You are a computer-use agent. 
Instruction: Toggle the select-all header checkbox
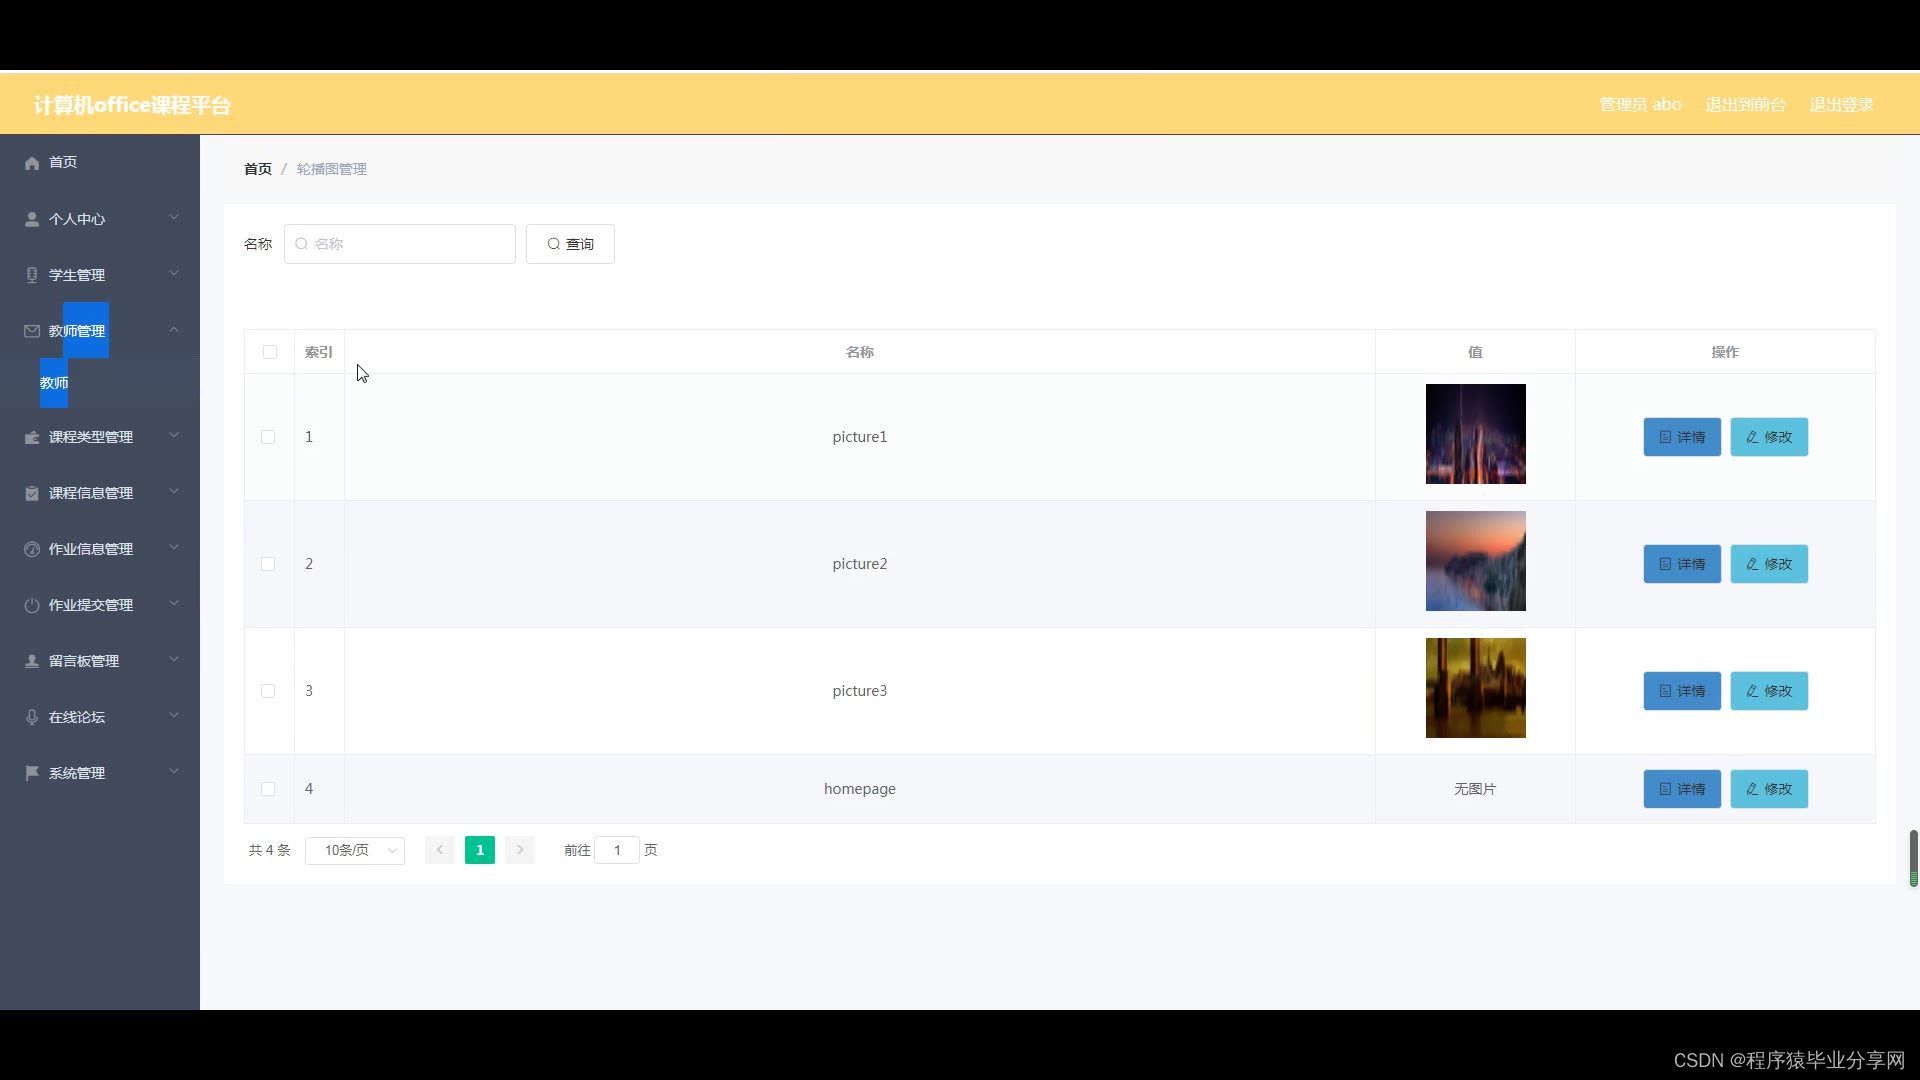[x=270, y=352]
